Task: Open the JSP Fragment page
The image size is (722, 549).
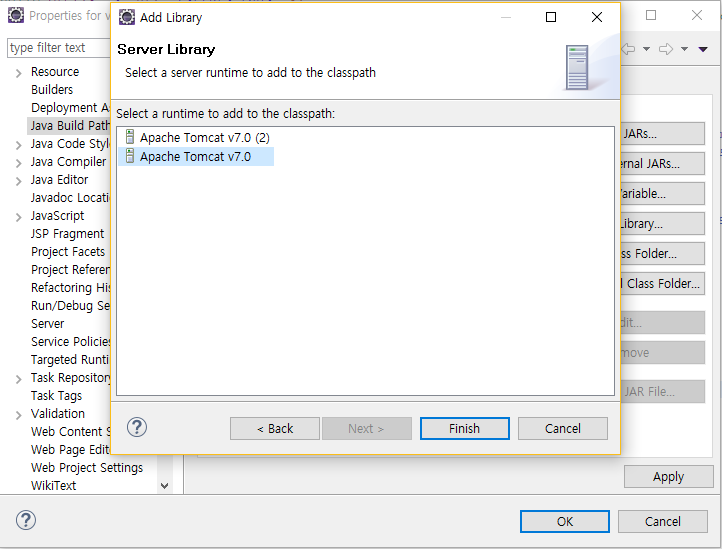Action: (x=68, y=234)
